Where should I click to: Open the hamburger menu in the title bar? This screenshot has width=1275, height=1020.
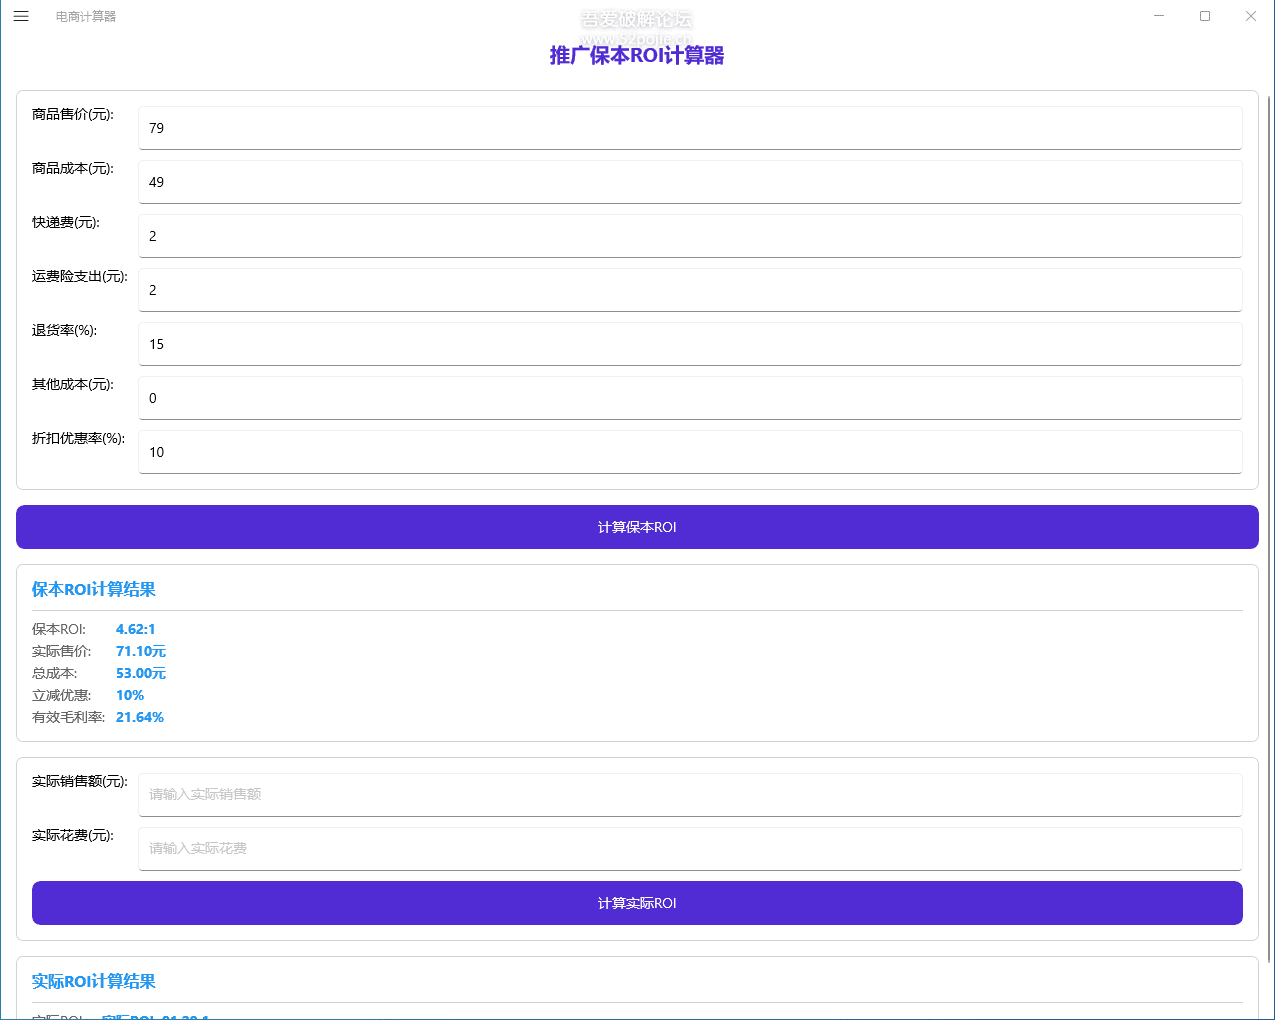[x=21, y=16]
